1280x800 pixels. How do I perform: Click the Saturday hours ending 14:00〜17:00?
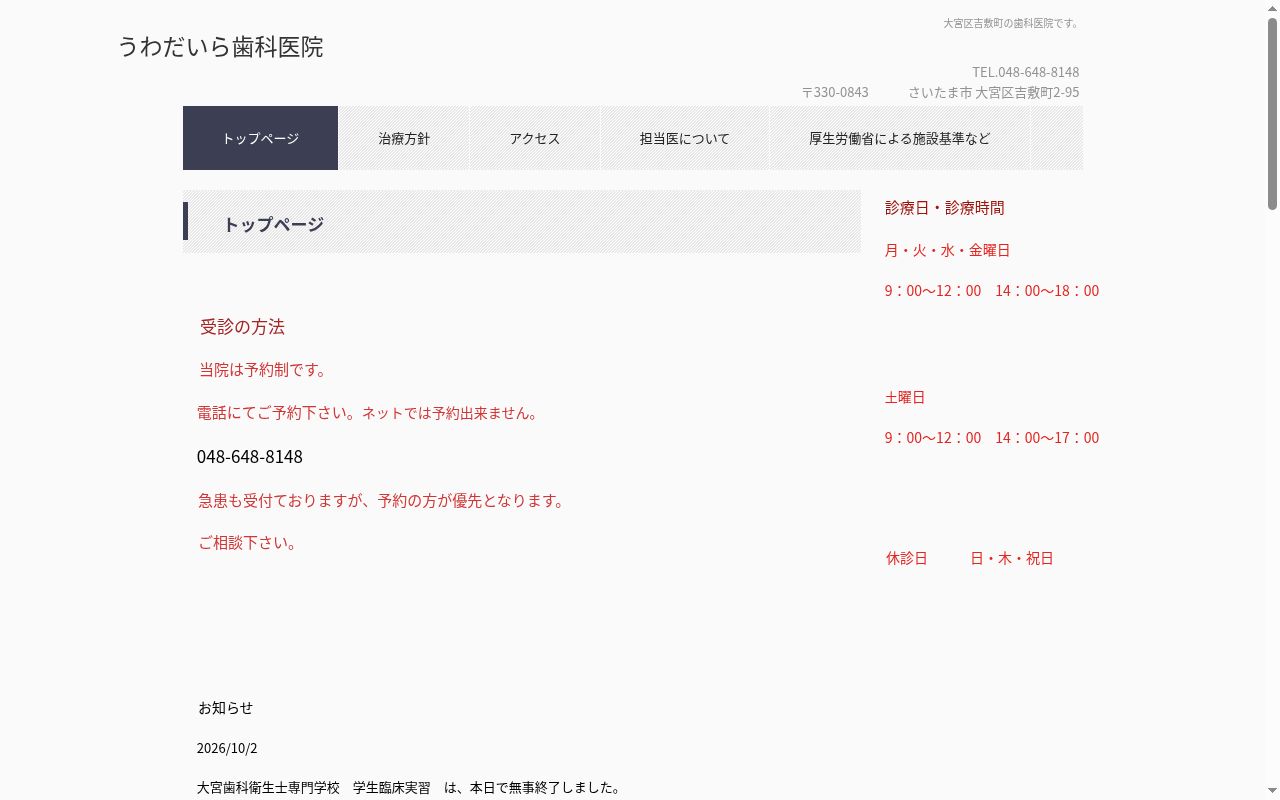(x=992, y=438)
